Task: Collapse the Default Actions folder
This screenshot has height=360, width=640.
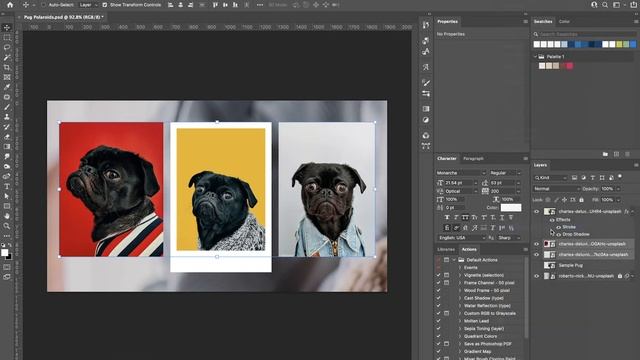Action: tap(454, 260)
